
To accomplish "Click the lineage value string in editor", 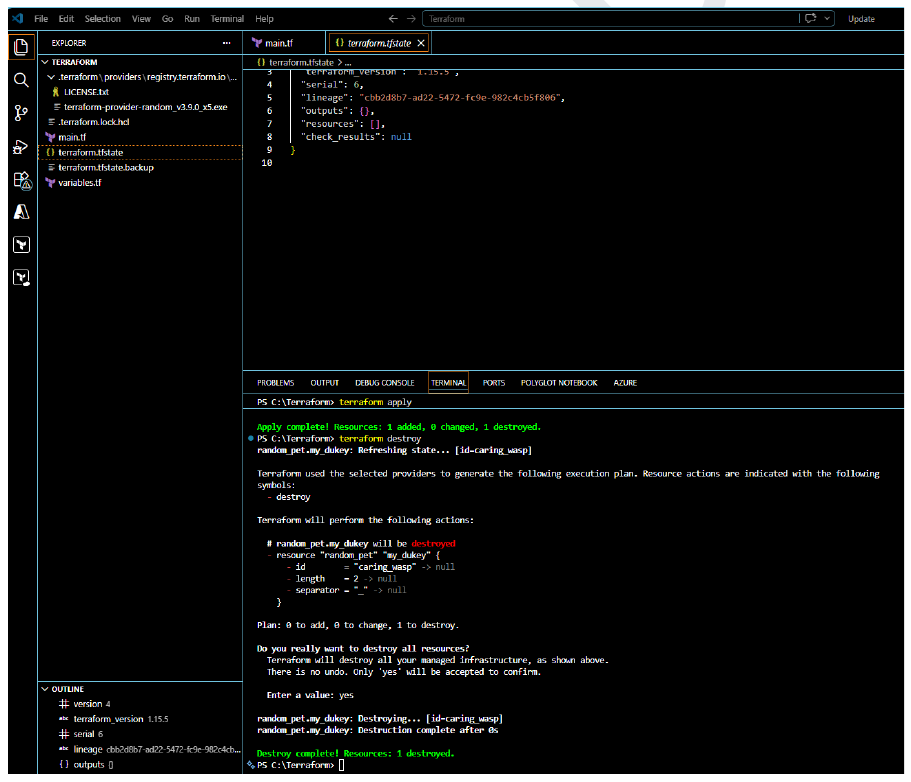I will tap(460, 98).
